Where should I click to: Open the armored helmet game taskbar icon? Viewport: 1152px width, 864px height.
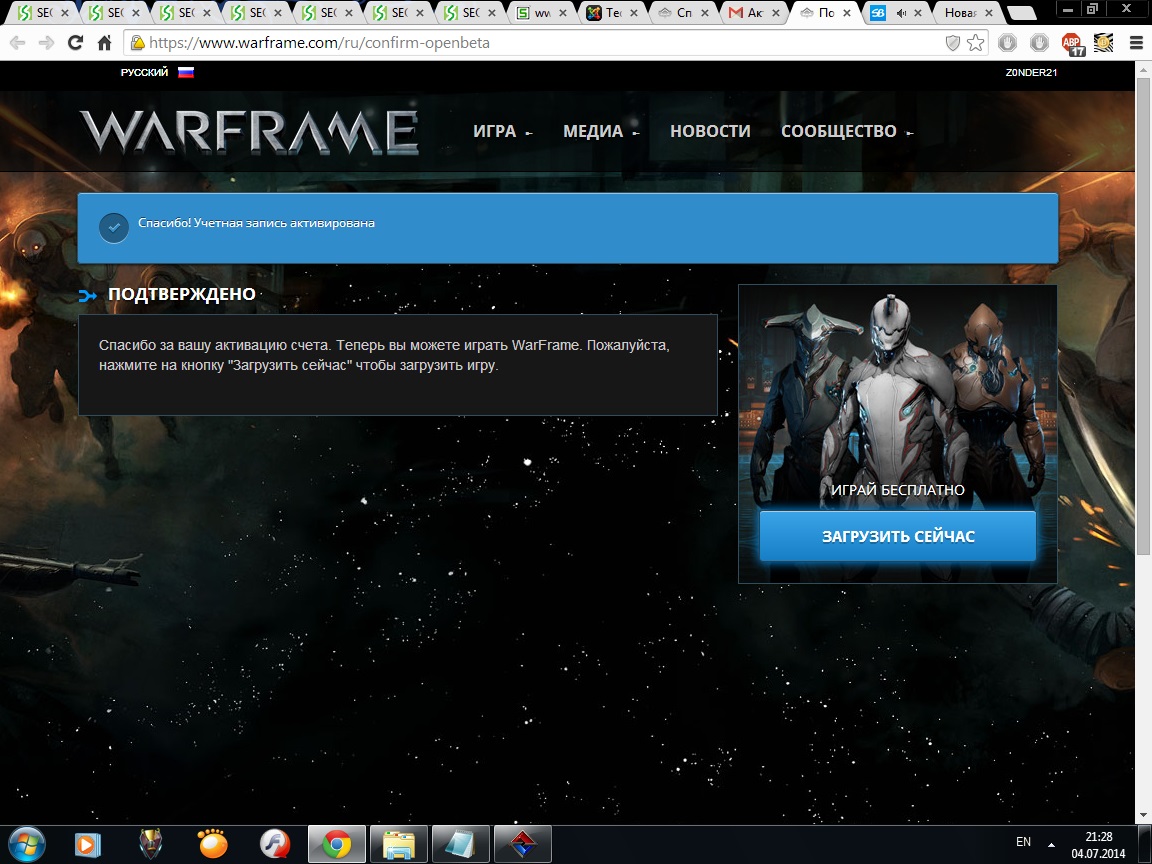(x=151, y=844)
